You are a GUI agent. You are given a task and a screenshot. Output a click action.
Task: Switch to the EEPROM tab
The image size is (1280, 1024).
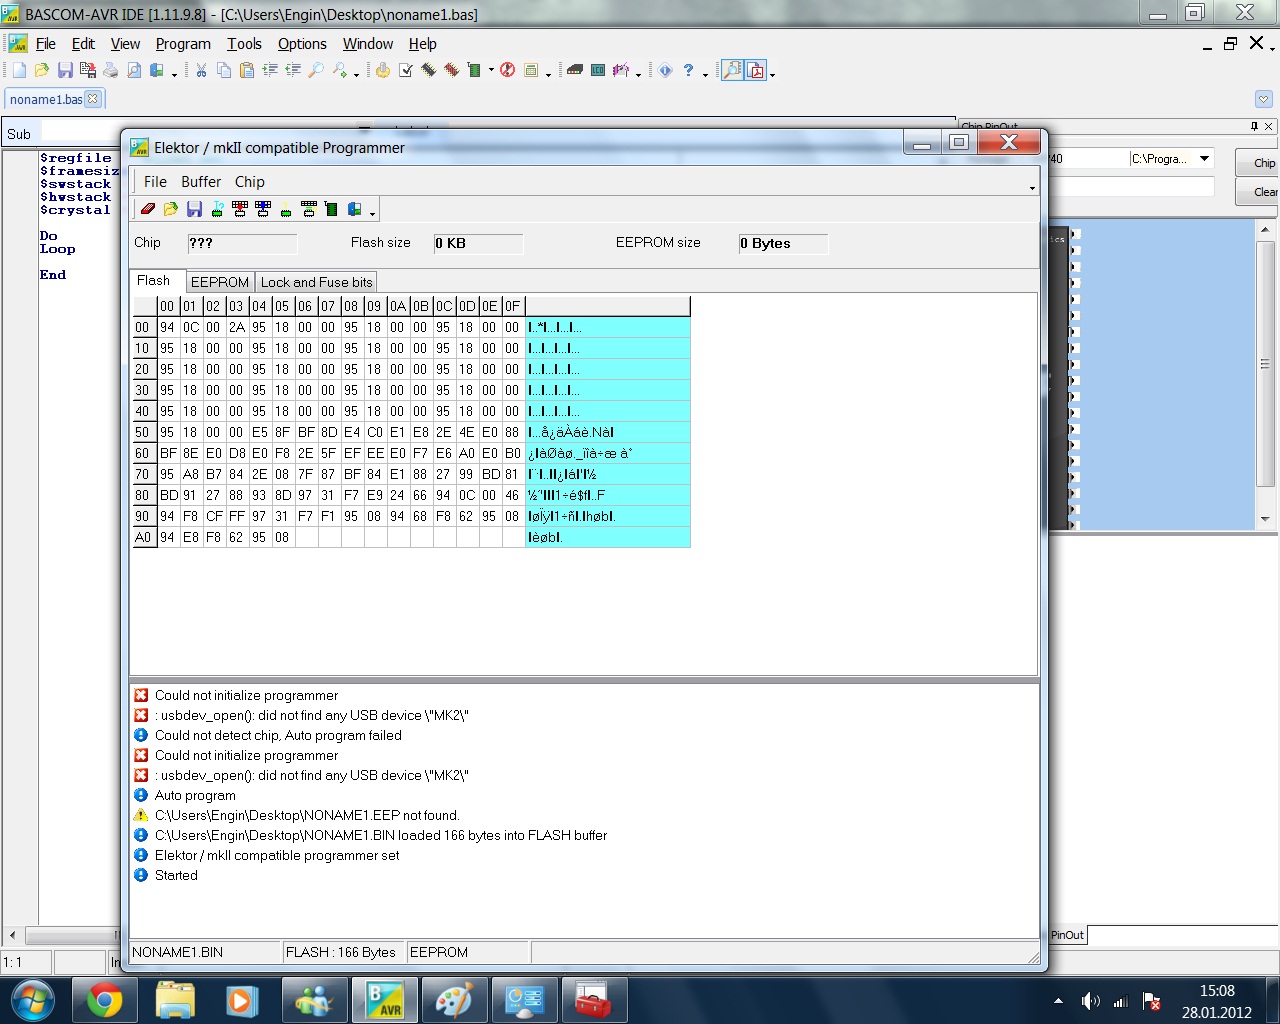220,282
